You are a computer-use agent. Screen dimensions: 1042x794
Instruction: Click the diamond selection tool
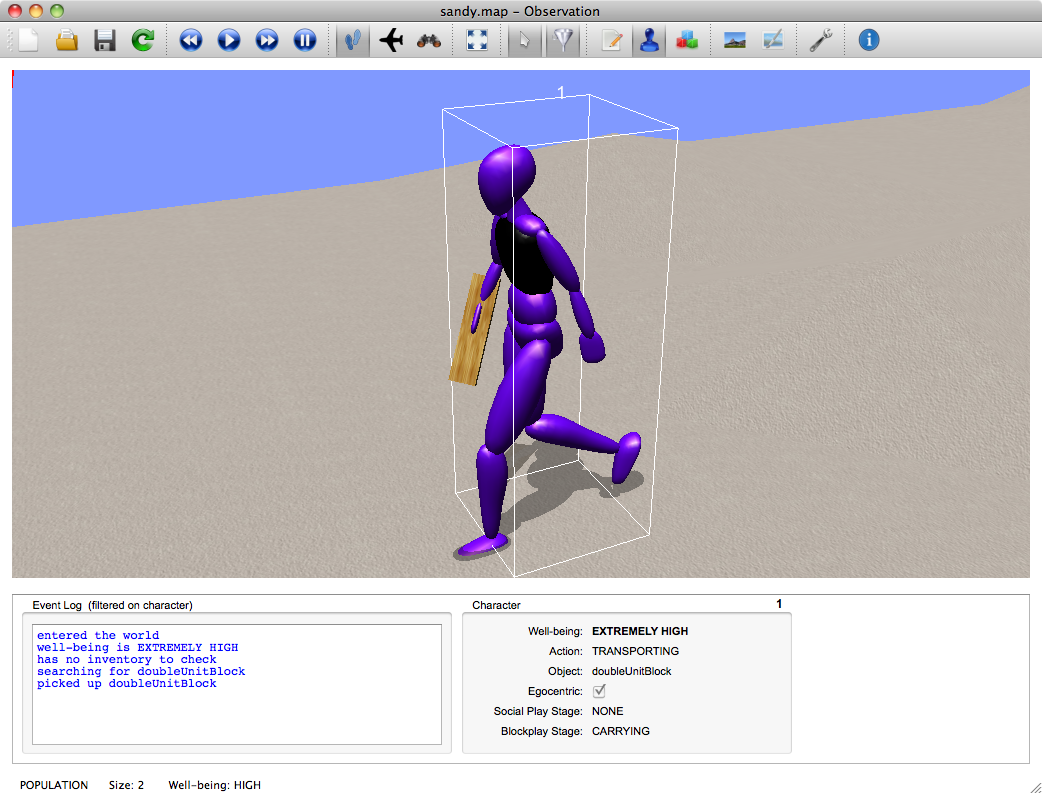pos(563,41)
